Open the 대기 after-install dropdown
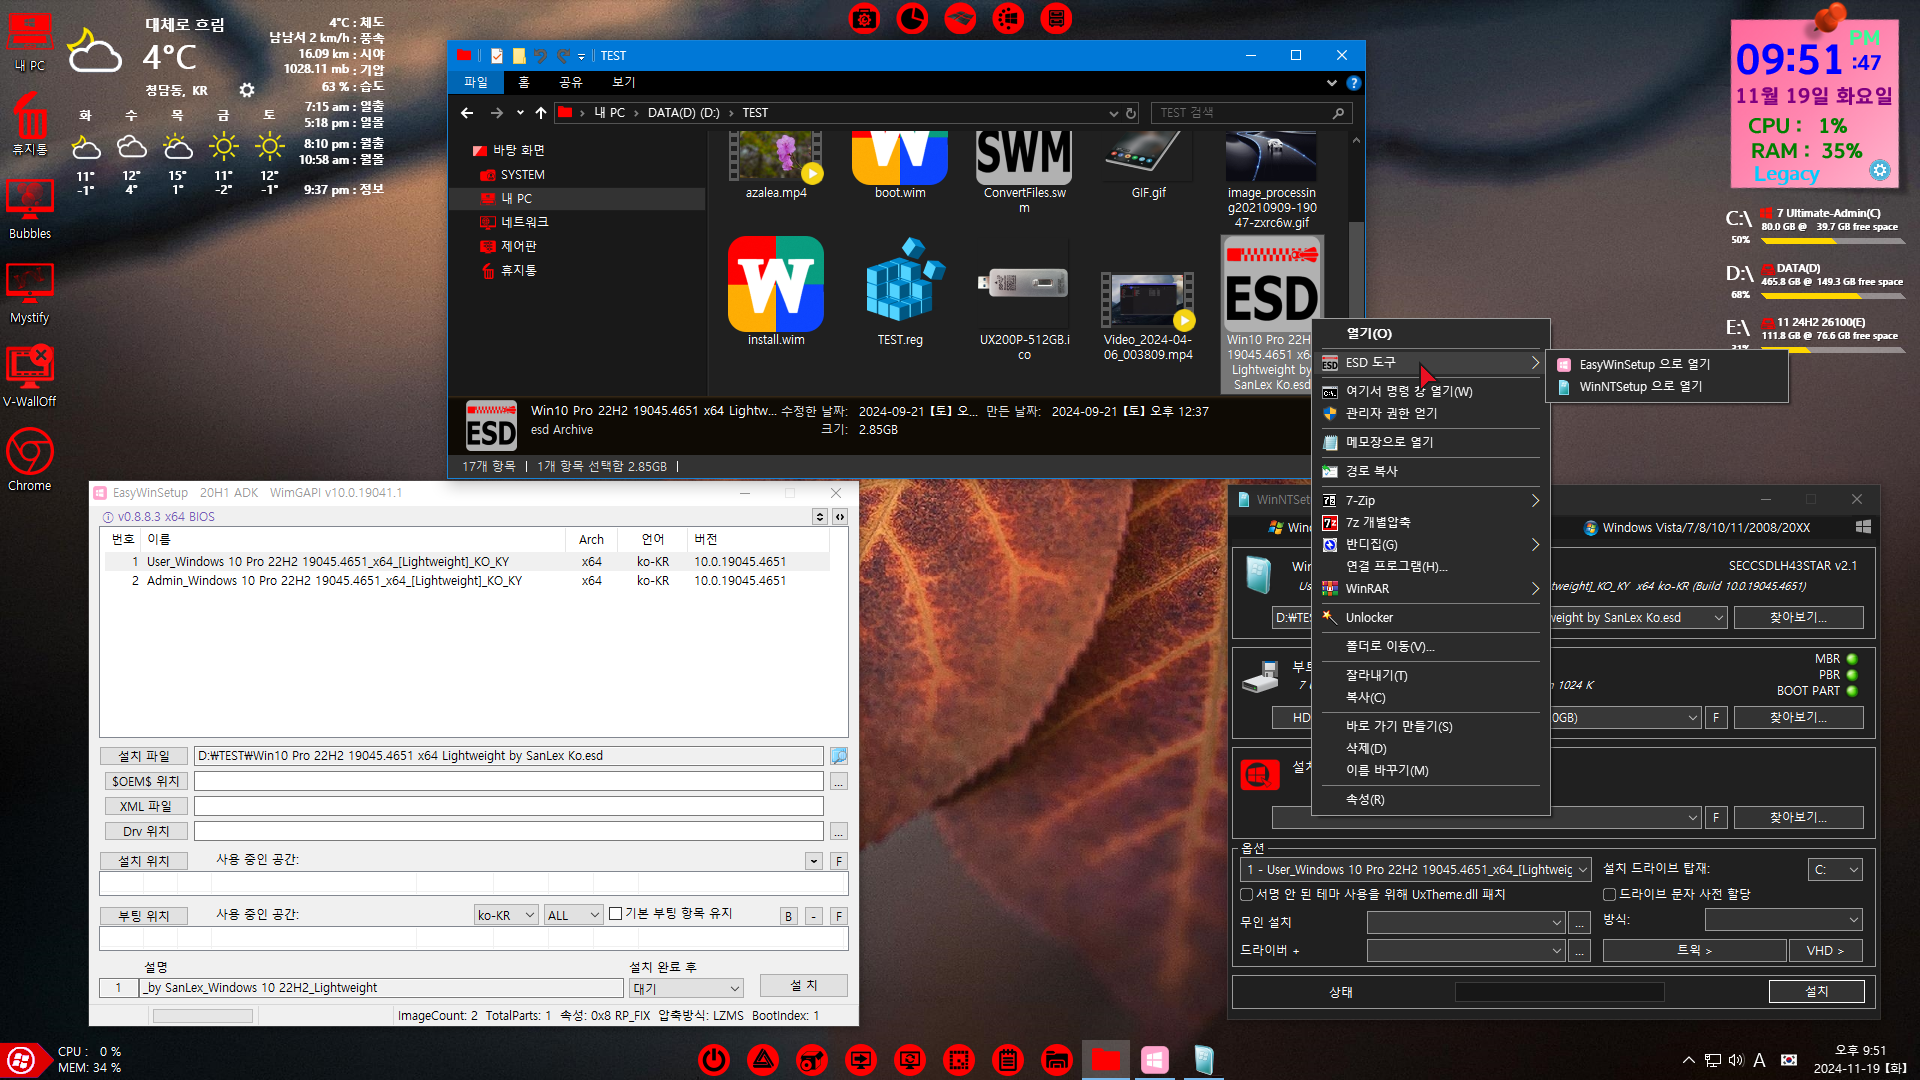The width and height of the screenshot is (1920, 1080). [x=687, y=988]
